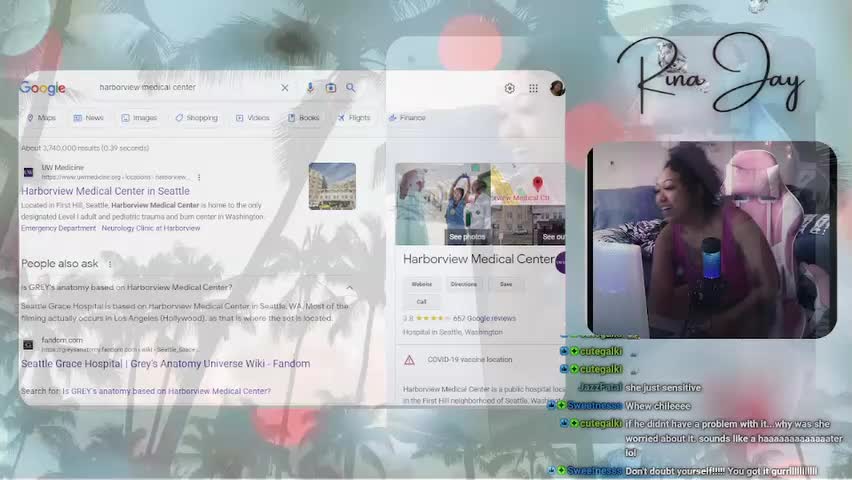Image resolution: width=852 pixels, height=480 pixels.
Task: Click the Website button in knowledge panel
Action: point(422,284)
